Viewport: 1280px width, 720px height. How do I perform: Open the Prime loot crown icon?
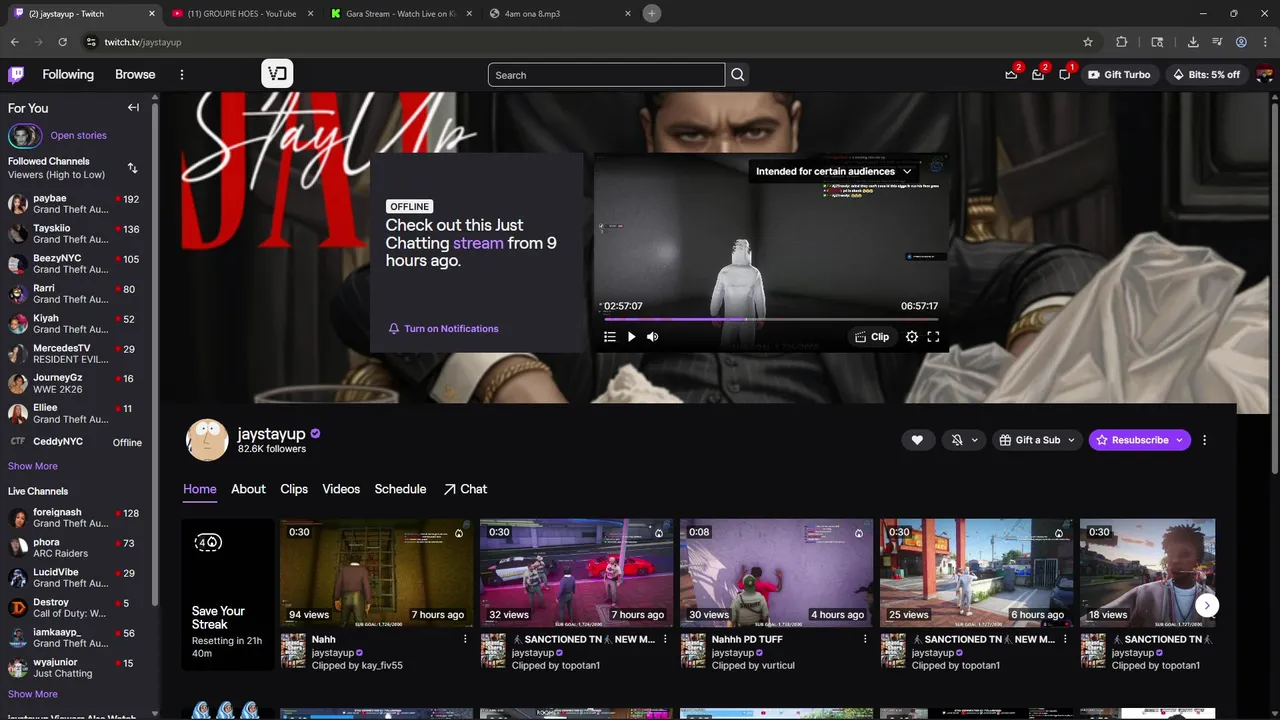1012,75
